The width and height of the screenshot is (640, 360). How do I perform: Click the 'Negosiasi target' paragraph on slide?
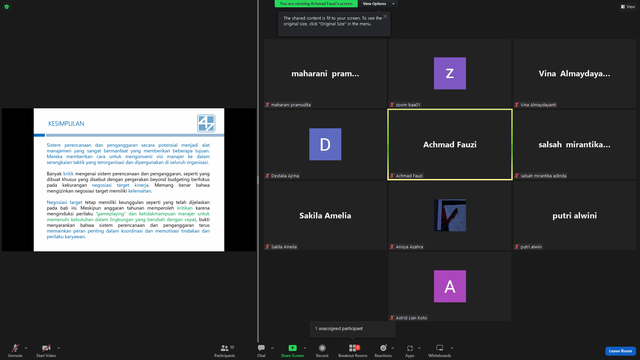tap(128, 219)
